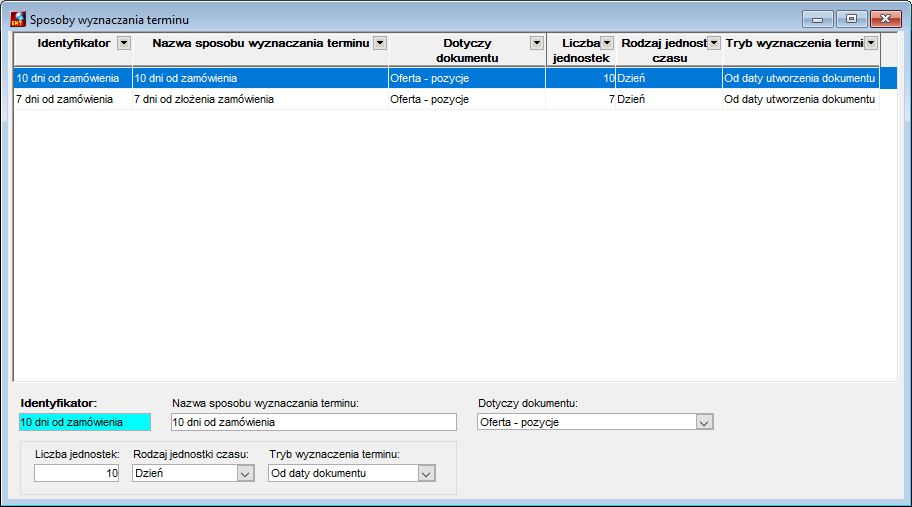This screenshot has width=912, height=507.
Task: Open the Rodzaj jednostki czasu column filter arrow
Action: tap(714, 43)
